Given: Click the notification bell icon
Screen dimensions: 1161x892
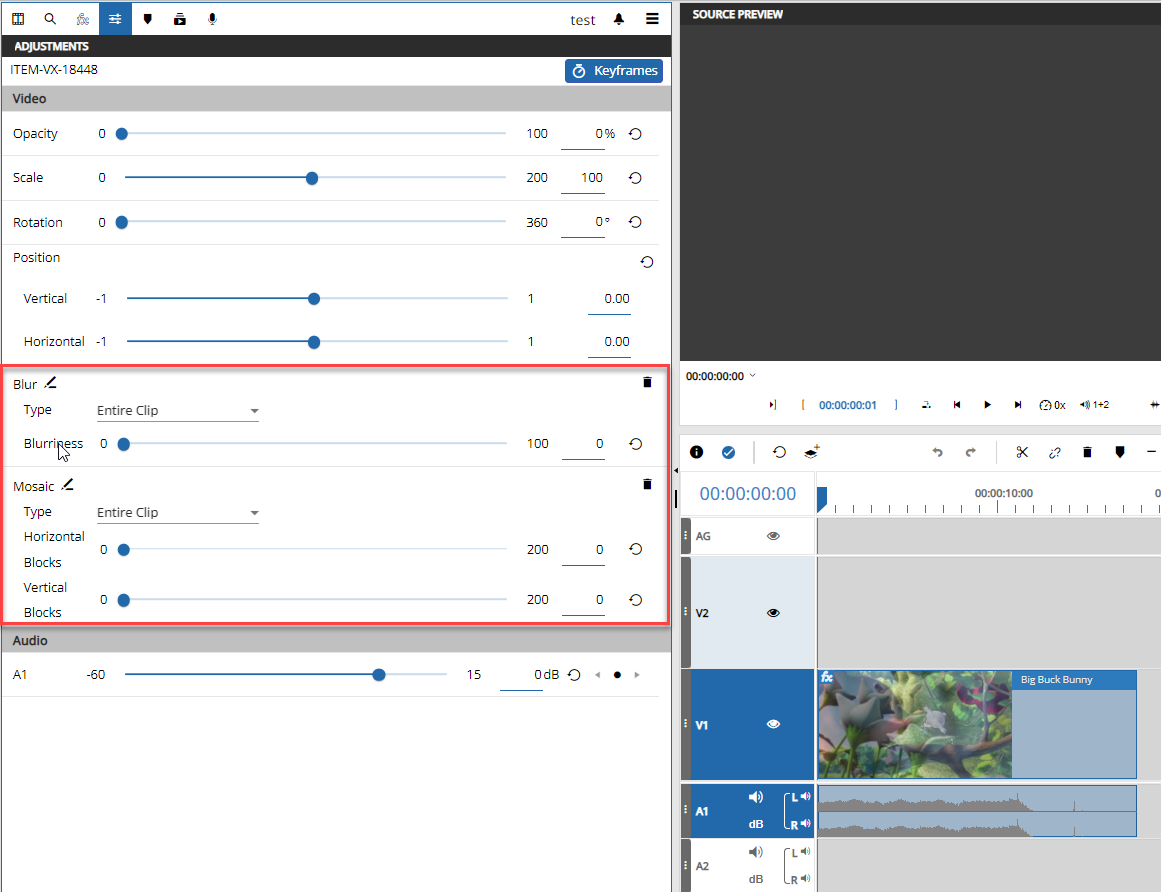Looking at the screenshot, I should coord(619,19).
